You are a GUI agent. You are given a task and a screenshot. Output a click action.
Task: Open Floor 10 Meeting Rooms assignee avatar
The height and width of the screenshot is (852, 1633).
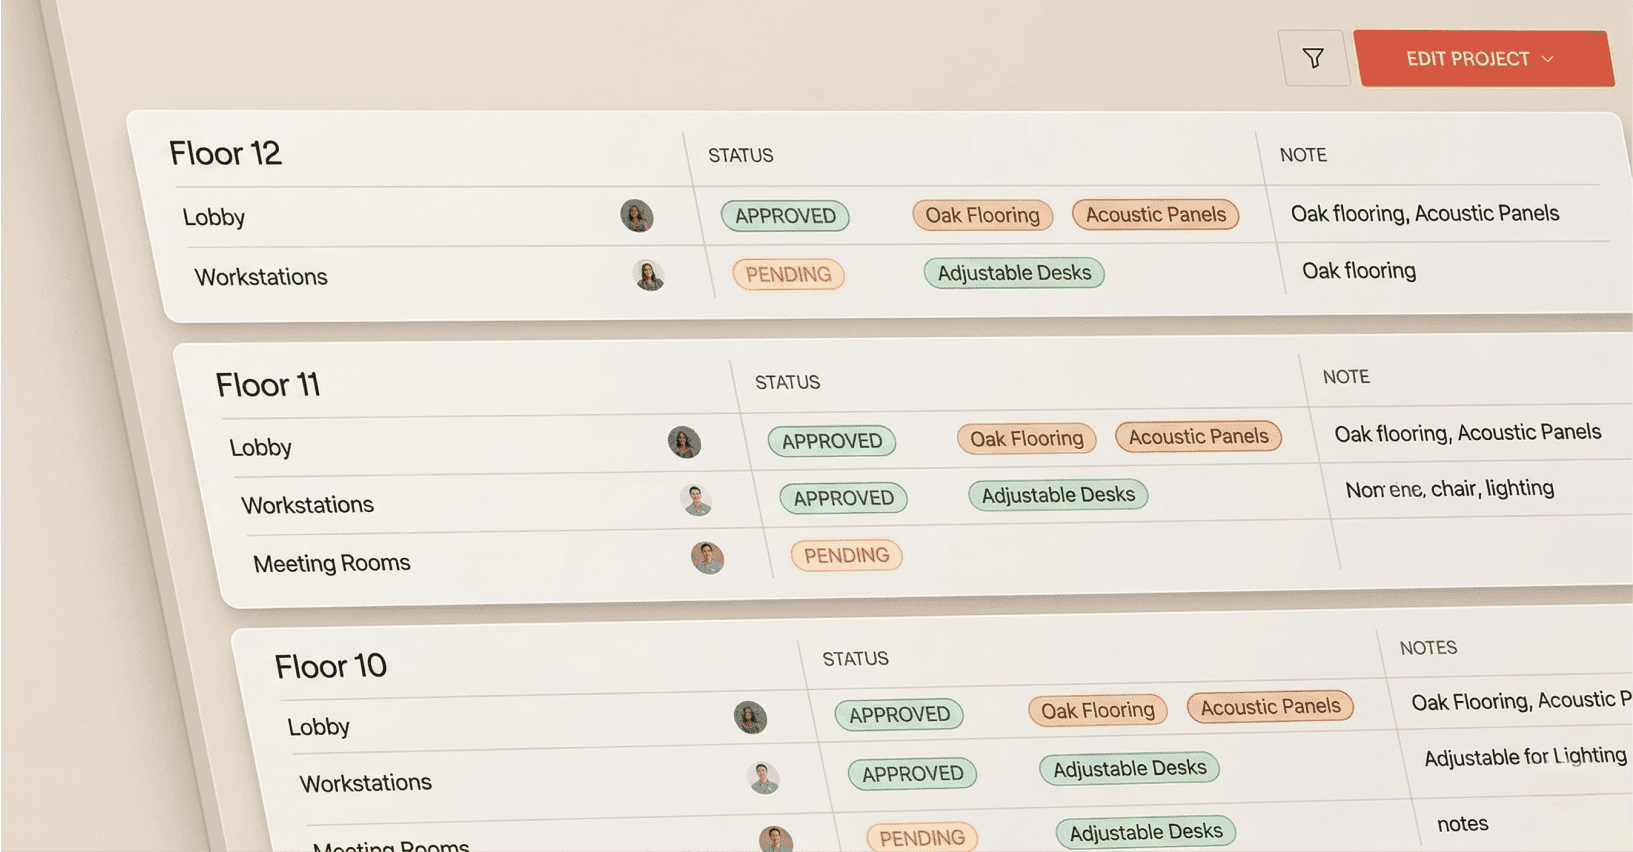pos(776,839)
